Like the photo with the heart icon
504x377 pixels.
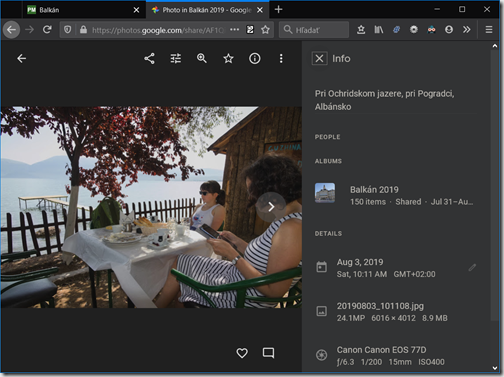coord(242,353)
